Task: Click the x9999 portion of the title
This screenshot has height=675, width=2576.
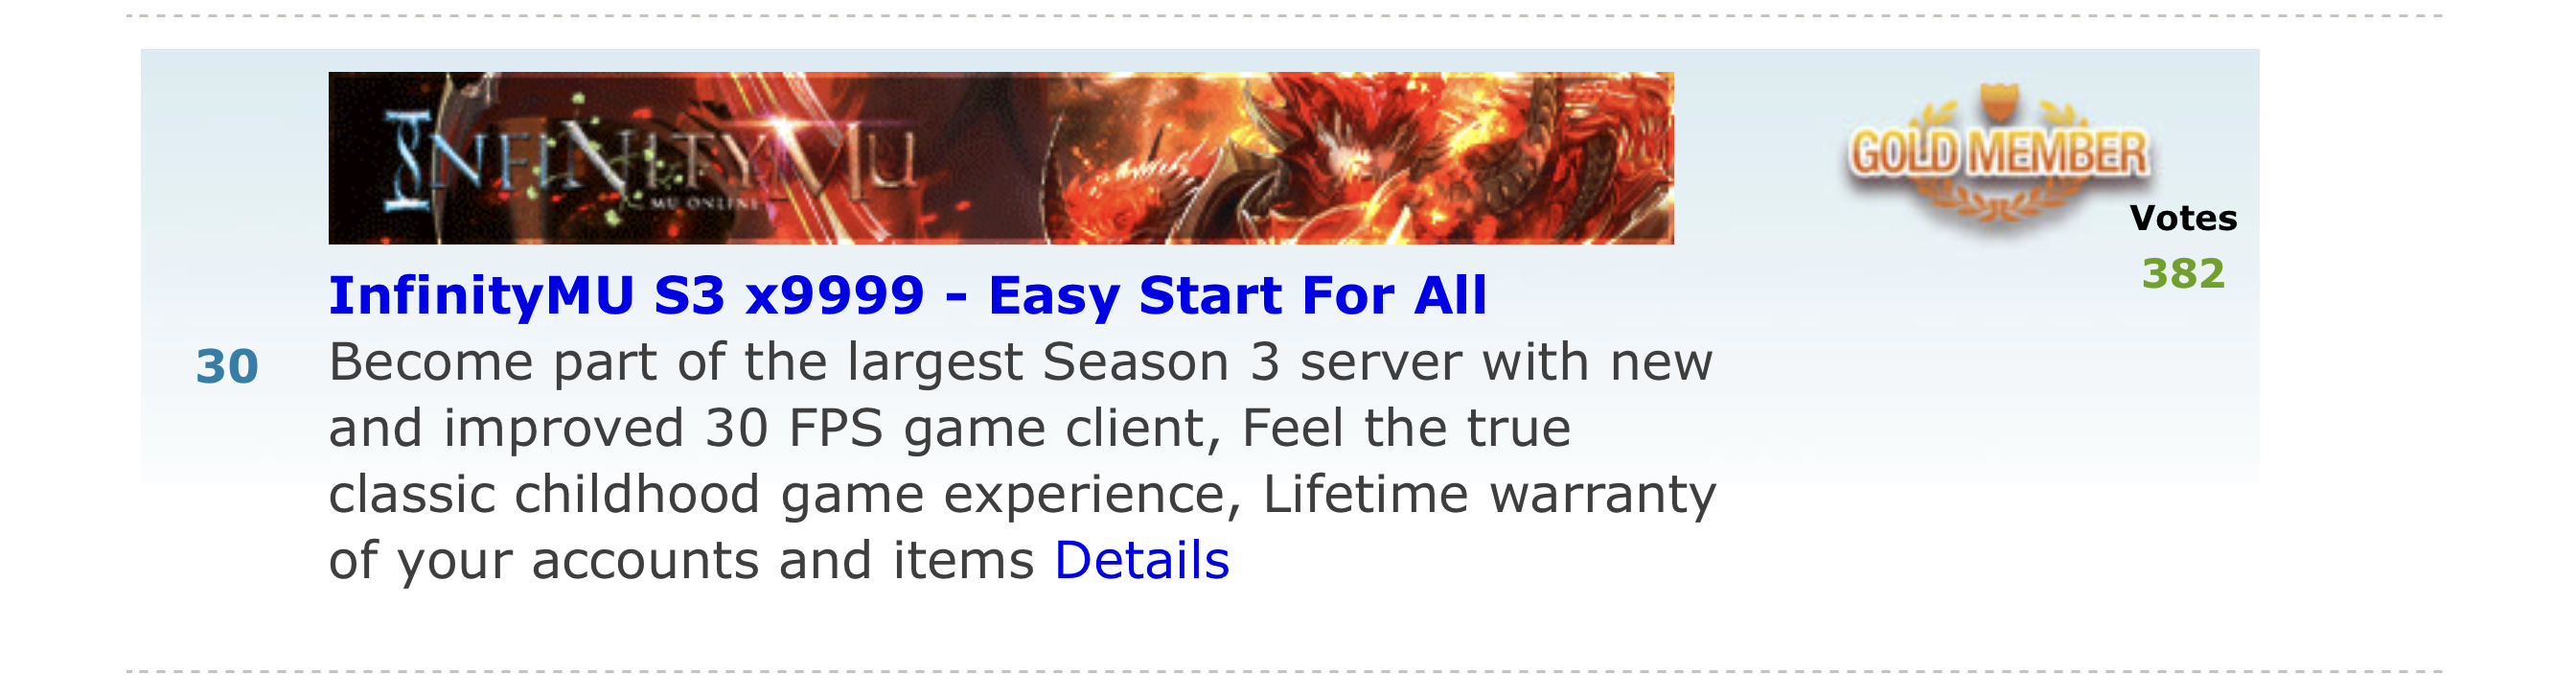Action: coord(834,295)
